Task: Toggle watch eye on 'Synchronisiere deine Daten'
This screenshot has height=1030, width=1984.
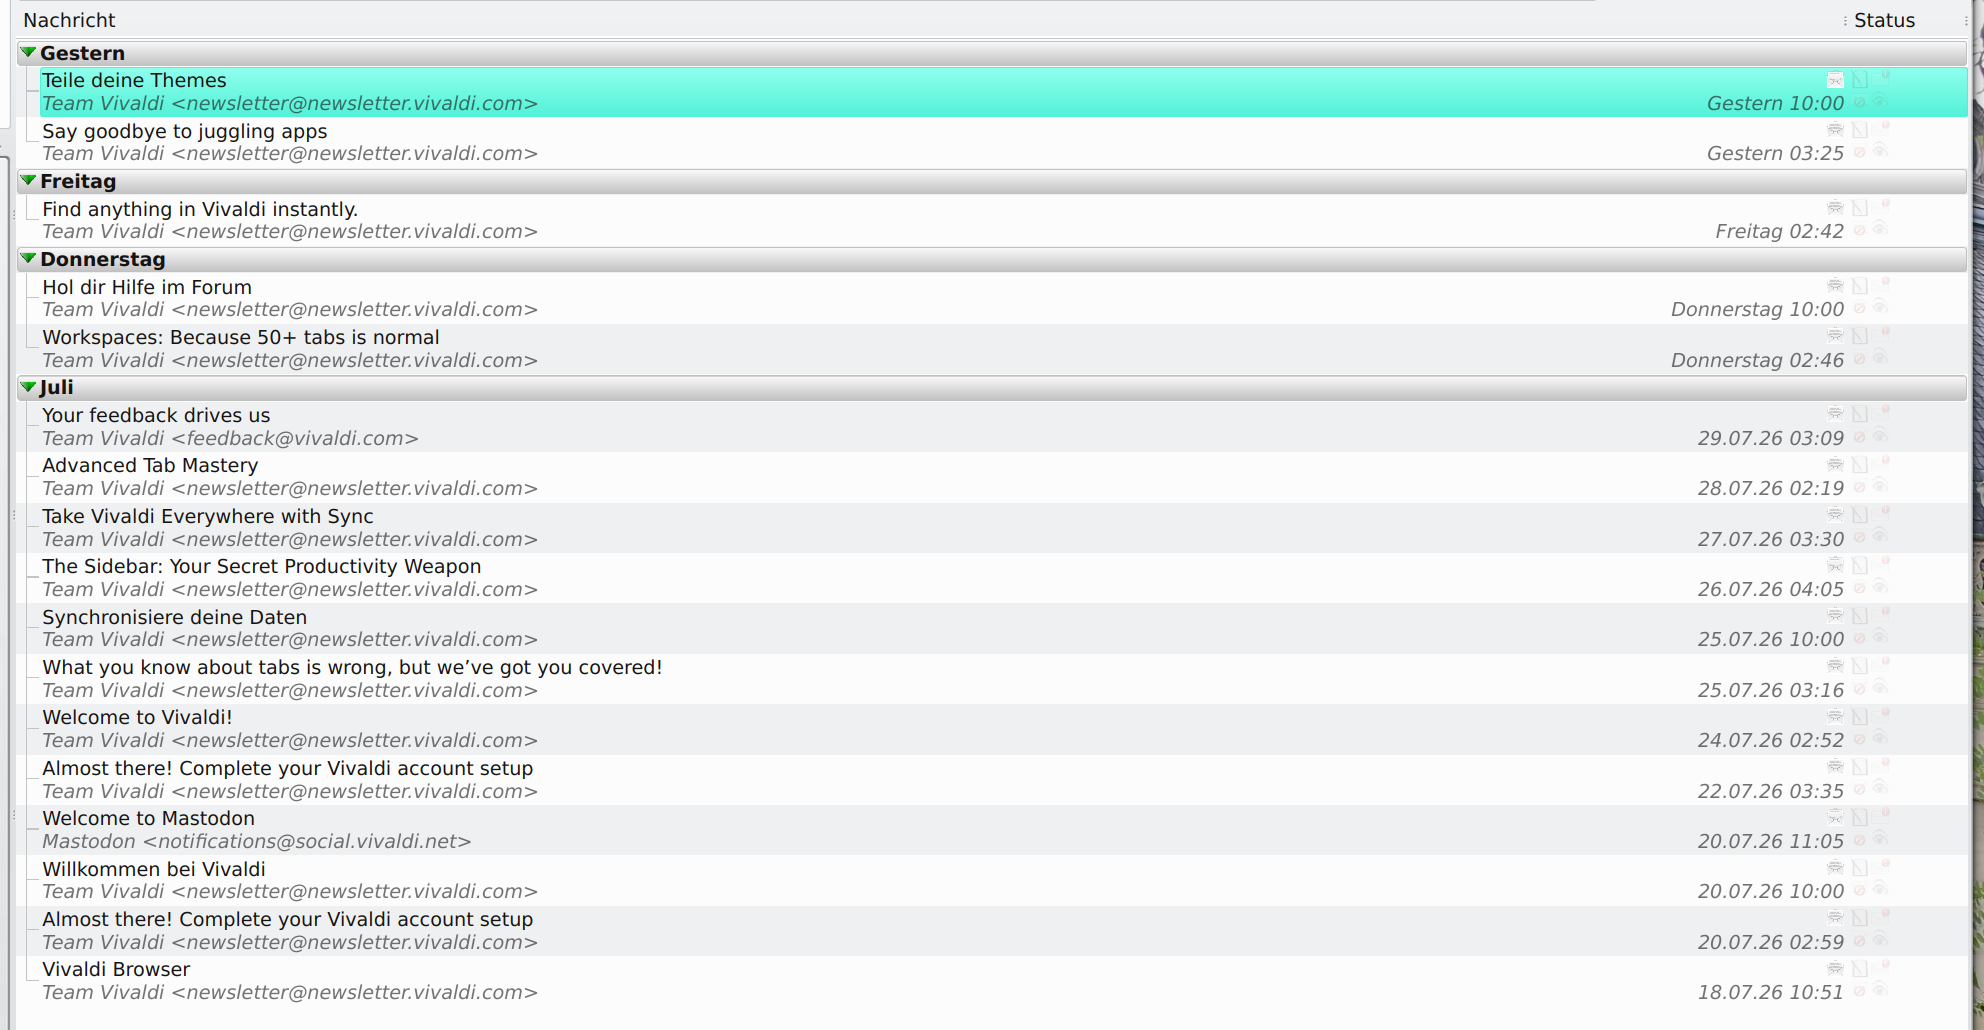Action: click(1880, 637)
